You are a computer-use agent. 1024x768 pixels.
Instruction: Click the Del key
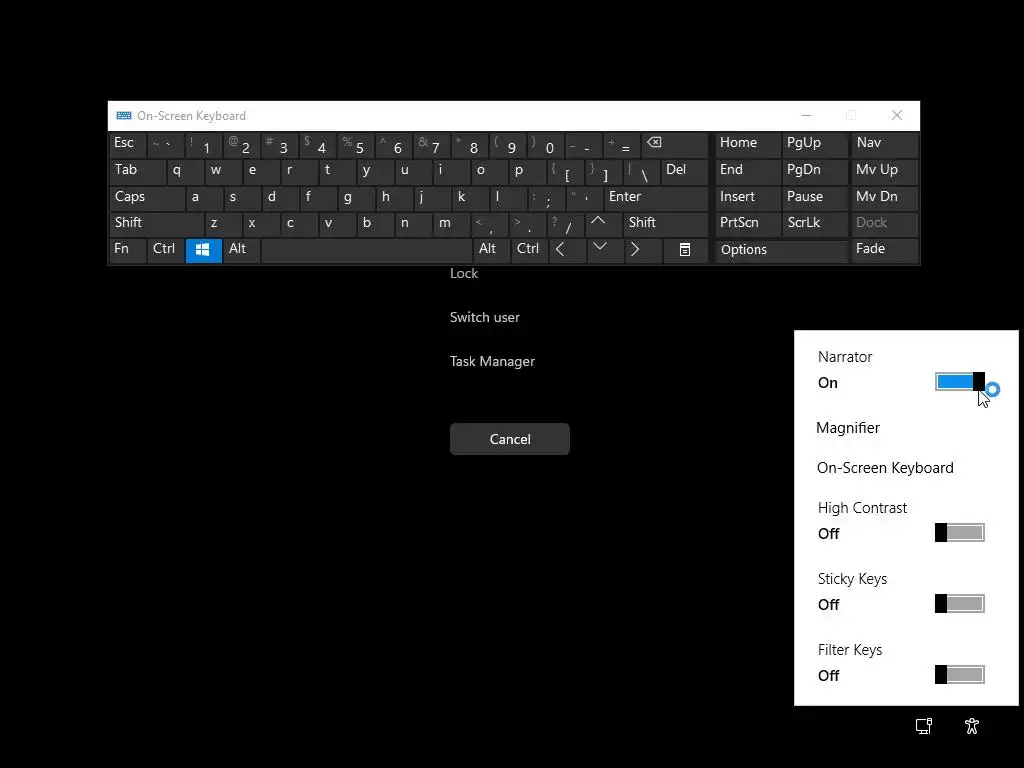pyautogui.click(x=684, y=170)
